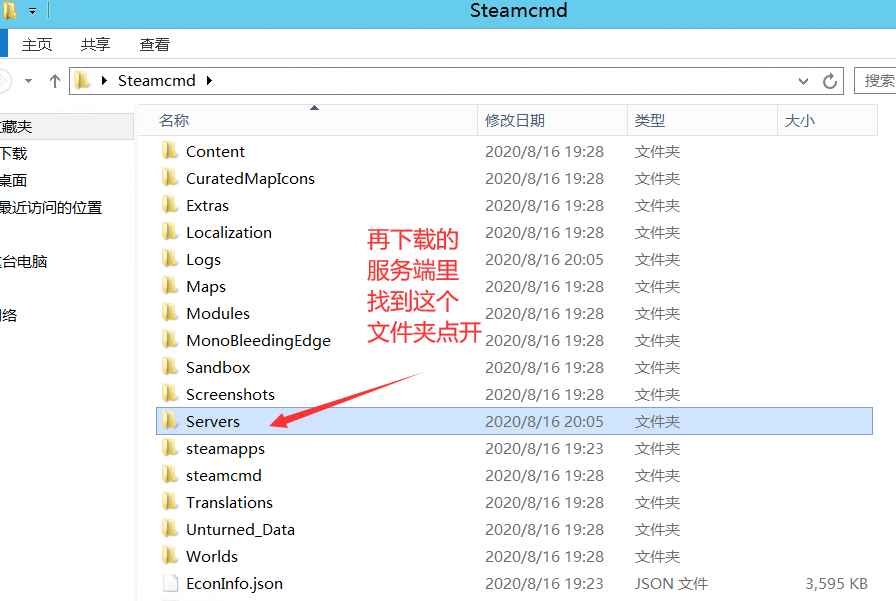896x601 pixels.
Task: Select the Maps folder icon
Action: 169,286
